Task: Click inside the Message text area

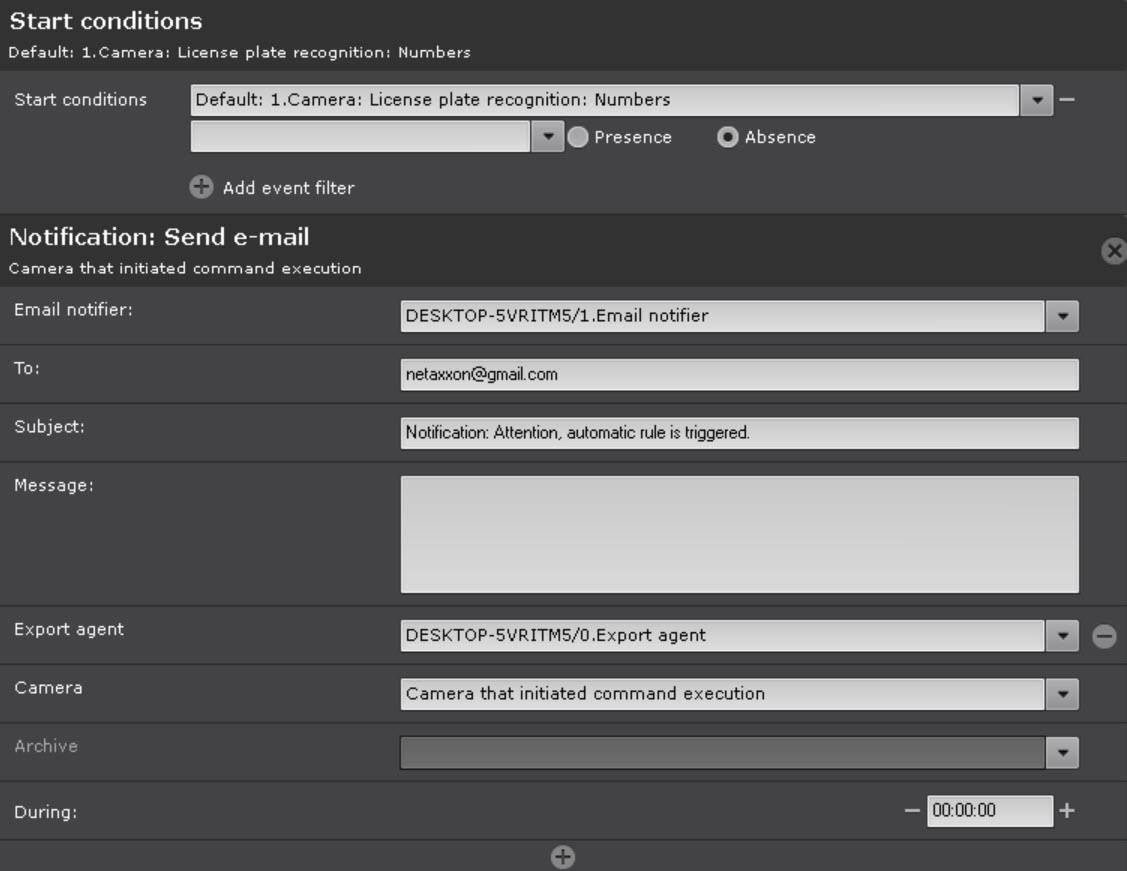Action: point(739,534)
